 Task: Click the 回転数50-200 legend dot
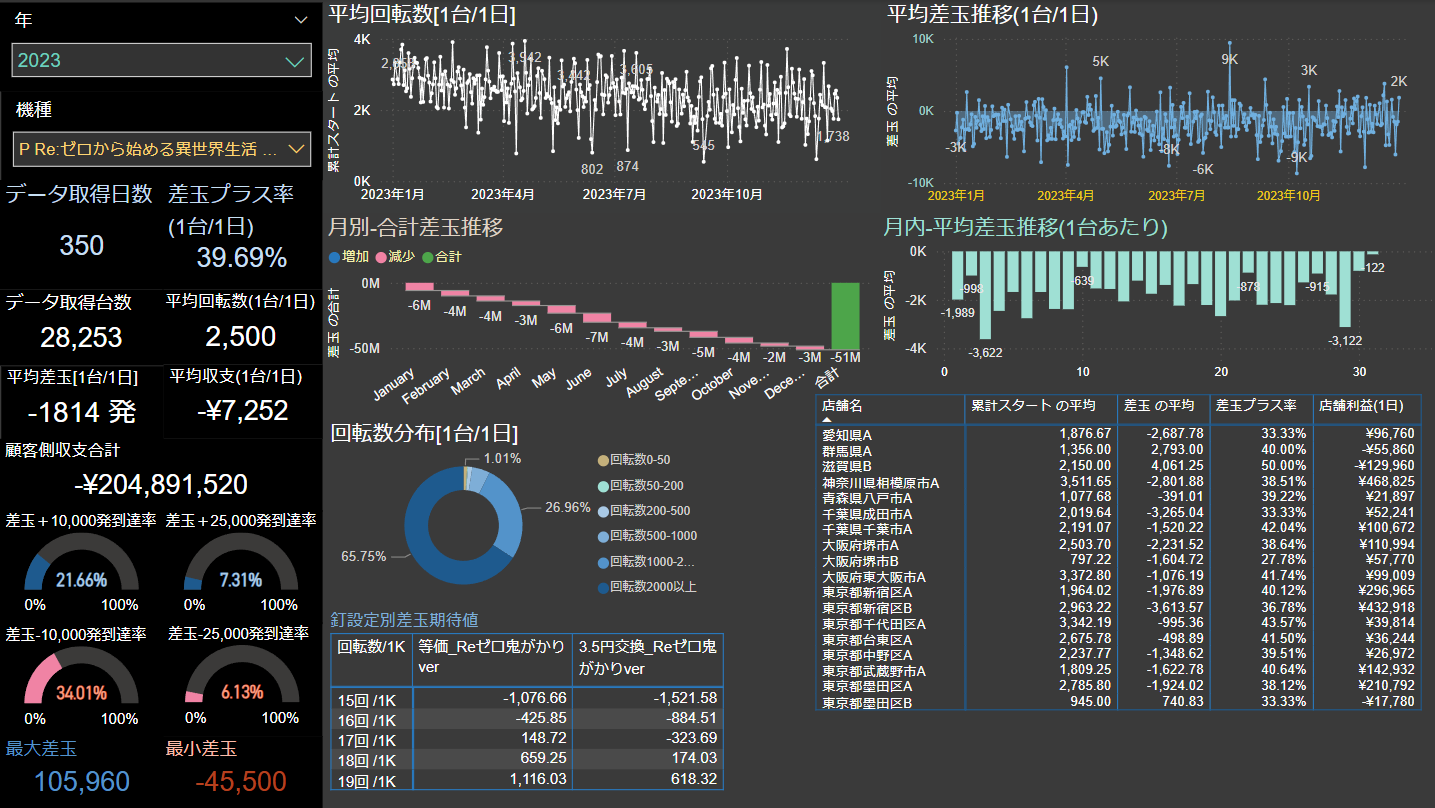coord(602,485)
